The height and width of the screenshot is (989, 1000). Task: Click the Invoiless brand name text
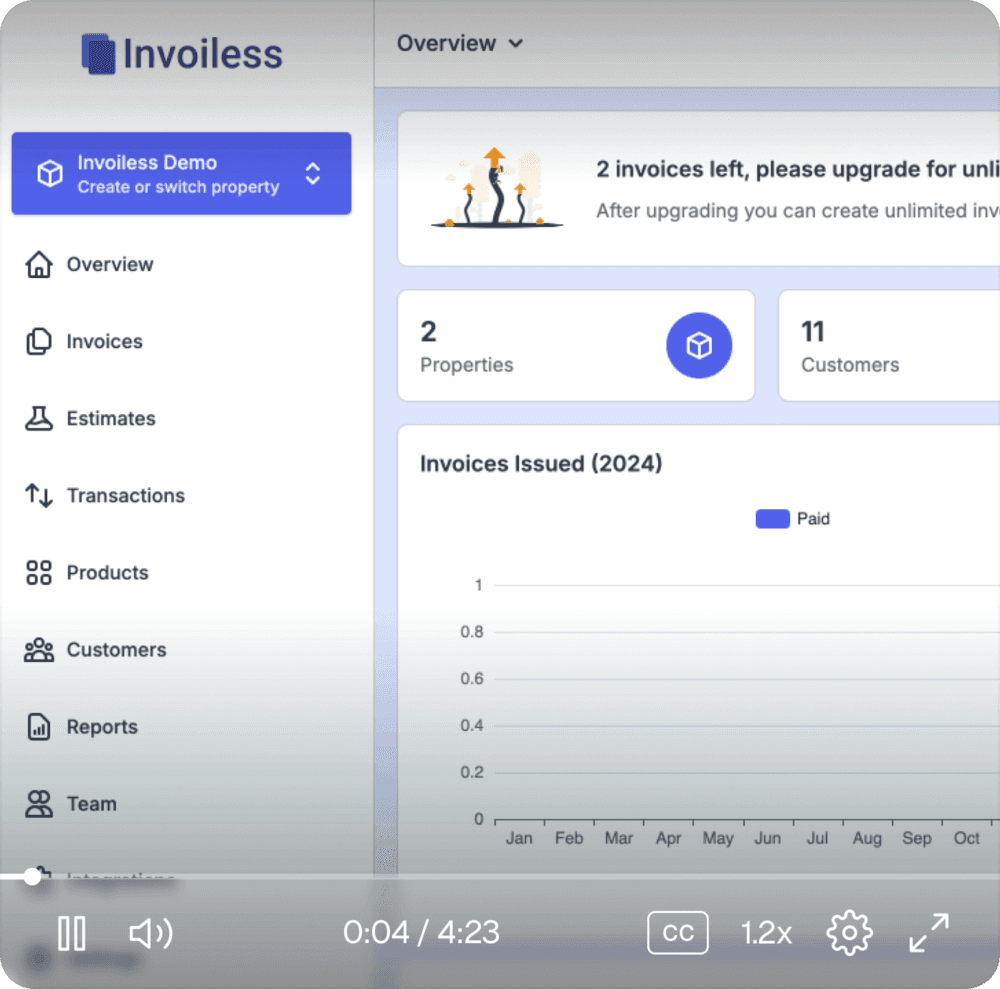pos(202,54)
